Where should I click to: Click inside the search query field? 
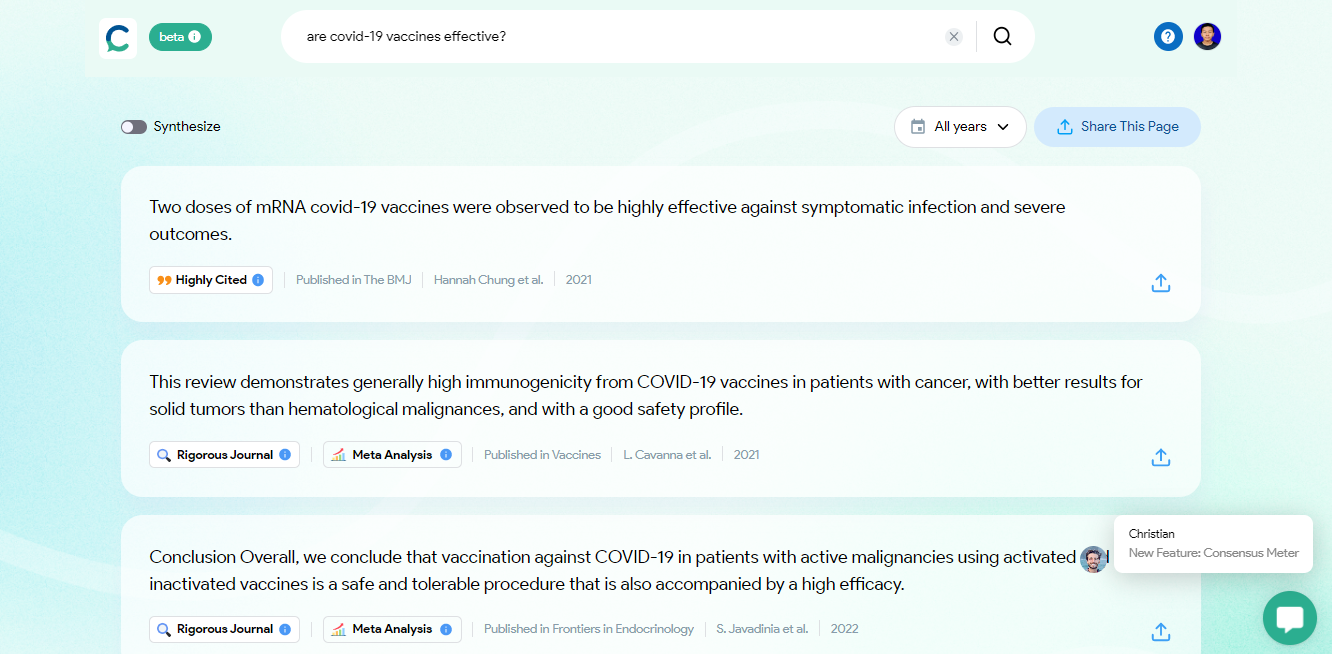620,37
